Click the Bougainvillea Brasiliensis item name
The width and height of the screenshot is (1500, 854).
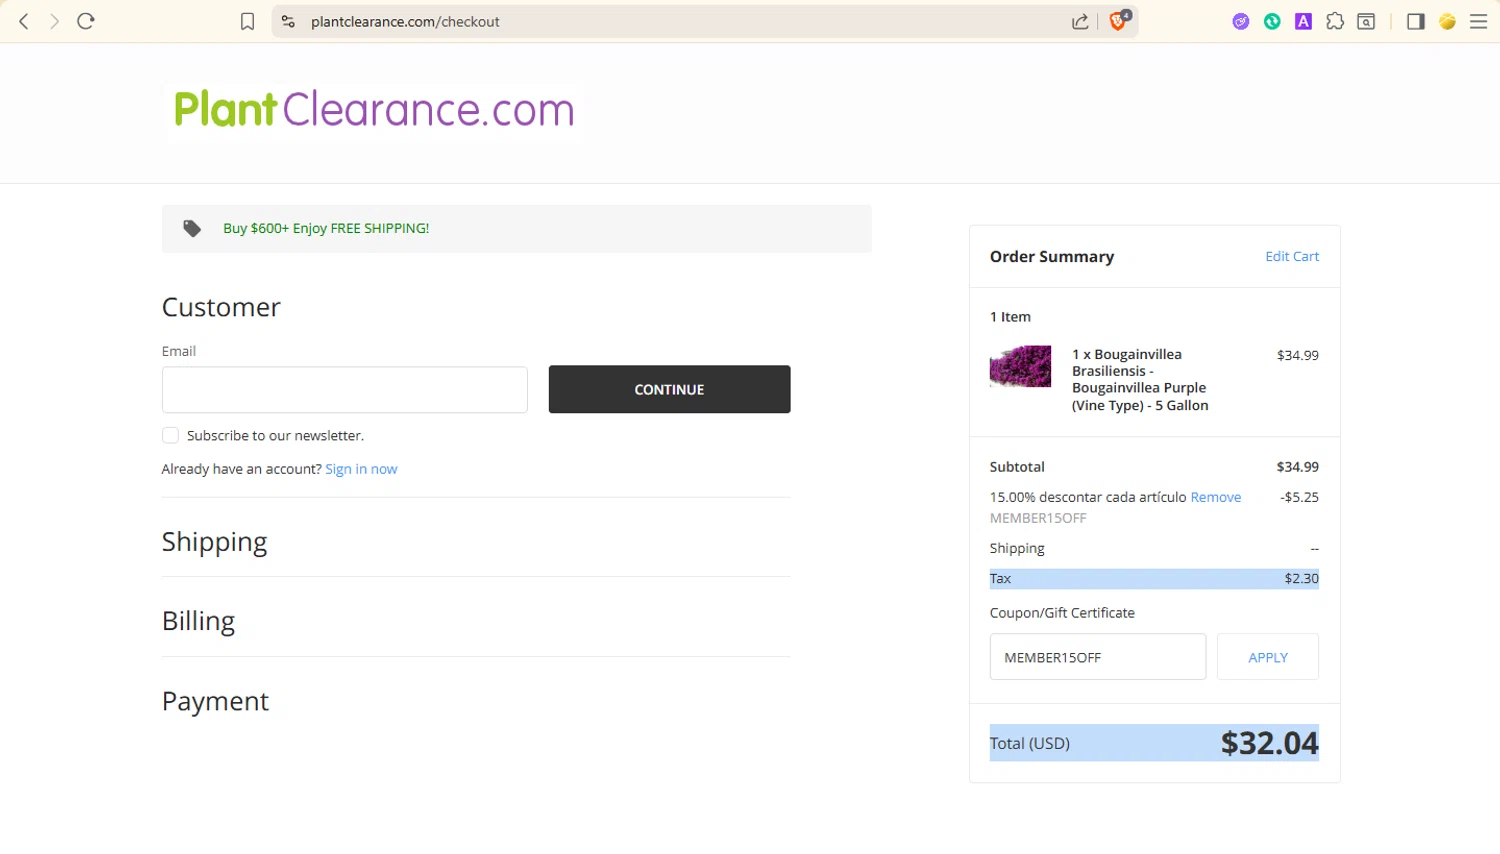[1140, 380]
